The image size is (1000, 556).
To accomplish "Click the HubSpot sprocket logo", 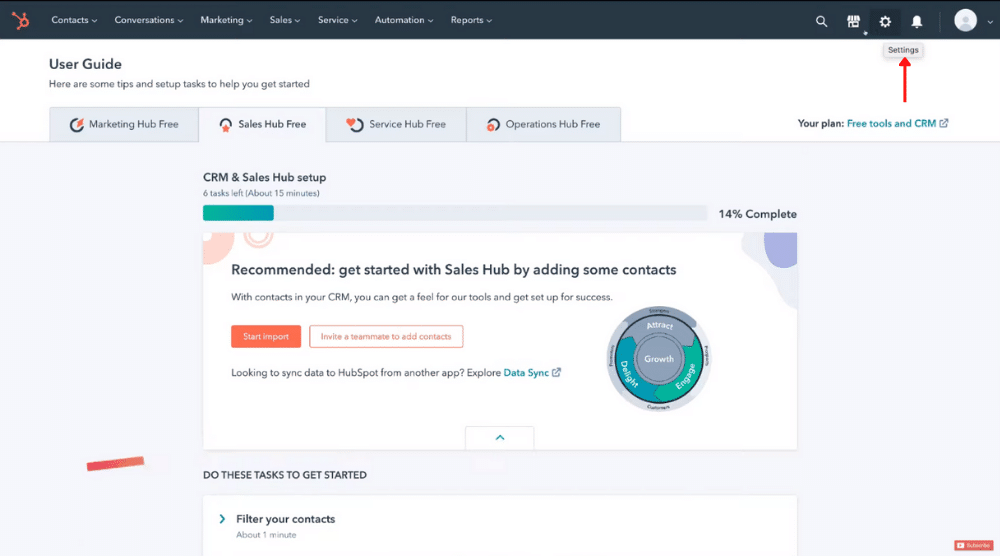I will click(20, 20).
